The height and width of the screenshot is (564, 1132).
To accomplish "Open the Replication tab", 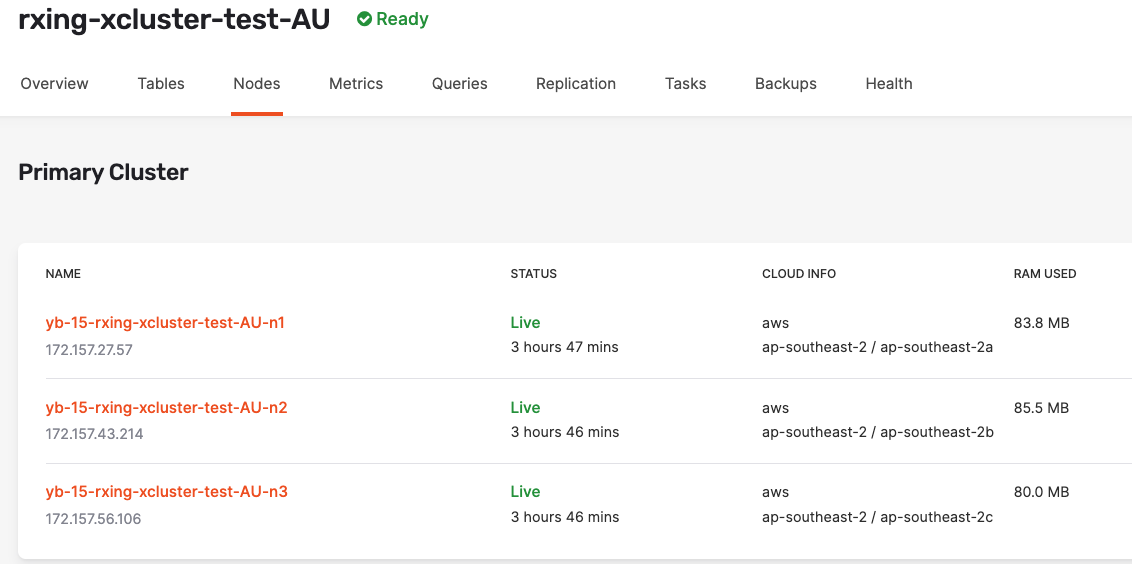I will (576, 84).
